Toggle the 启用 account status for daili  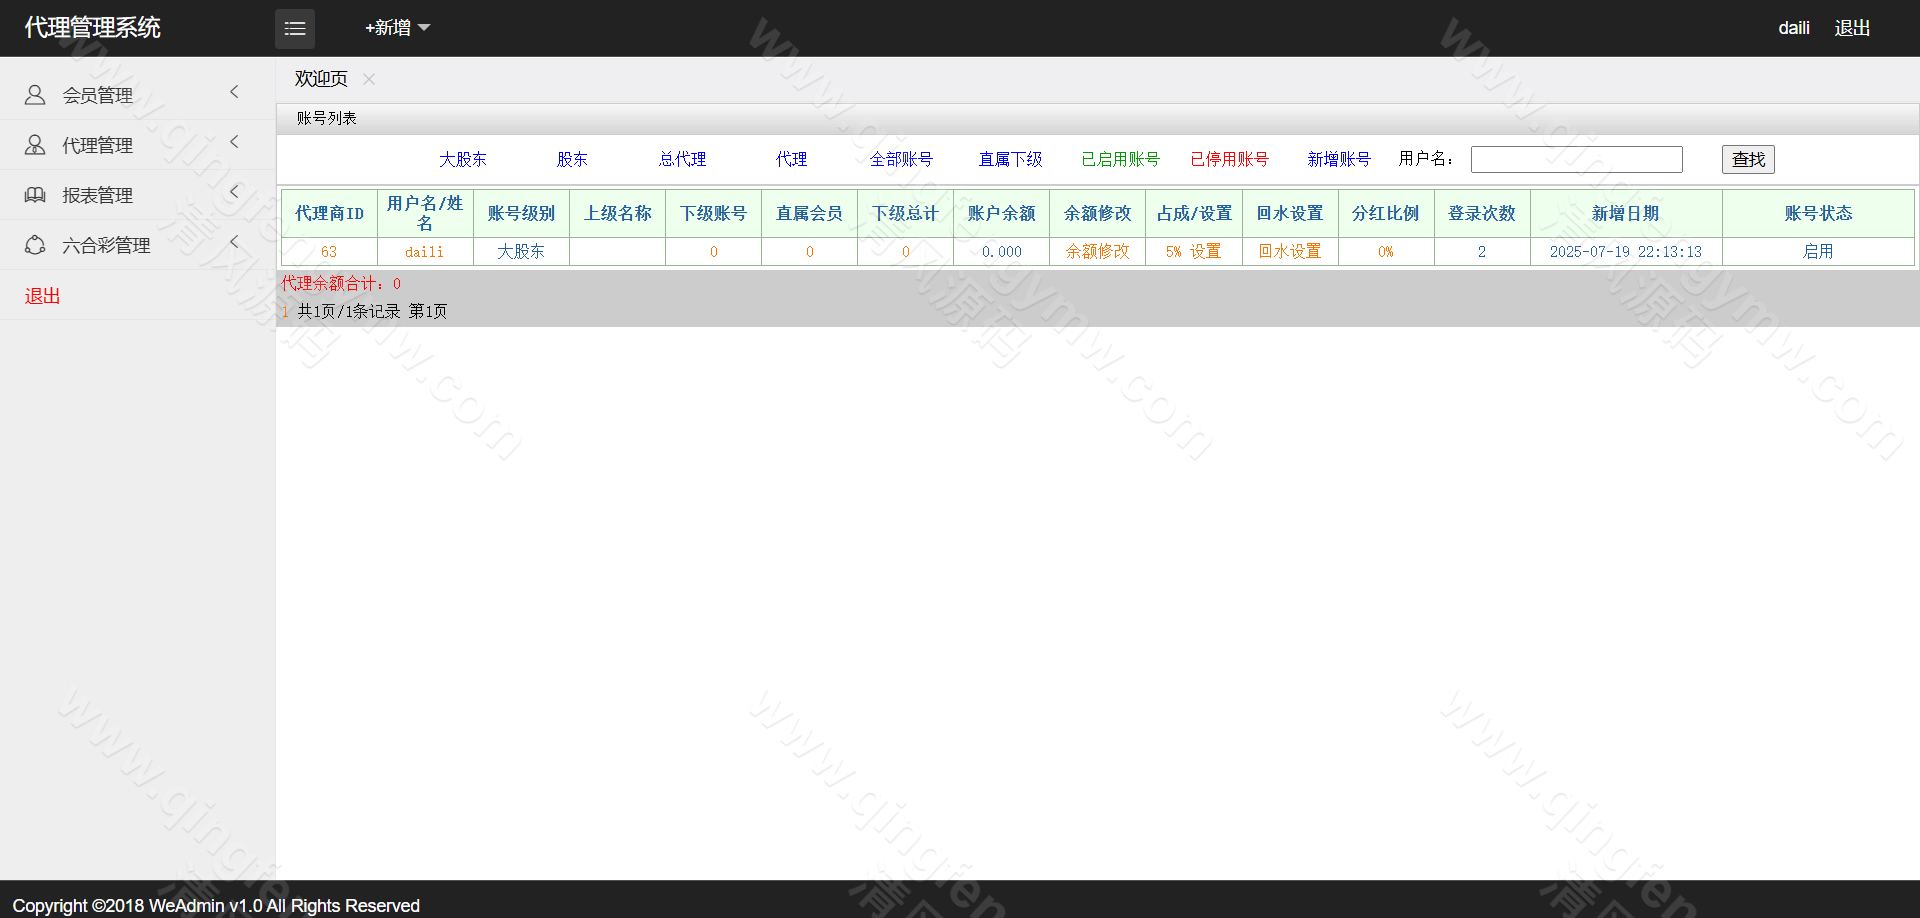(x=1817, y=252)
